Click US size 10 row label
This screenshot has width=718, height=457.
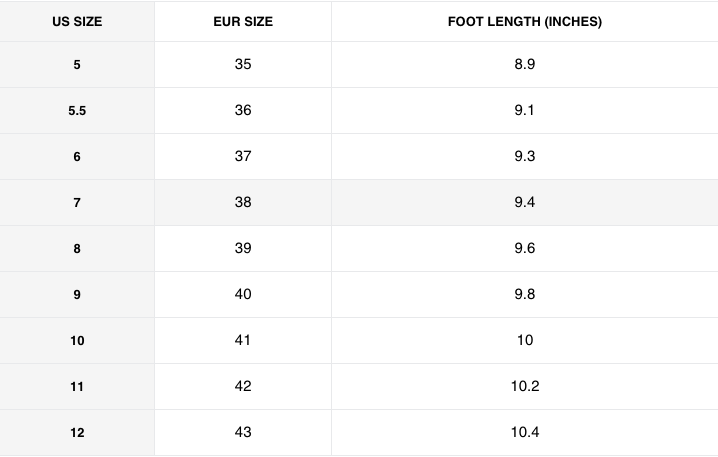click(77, 341)
